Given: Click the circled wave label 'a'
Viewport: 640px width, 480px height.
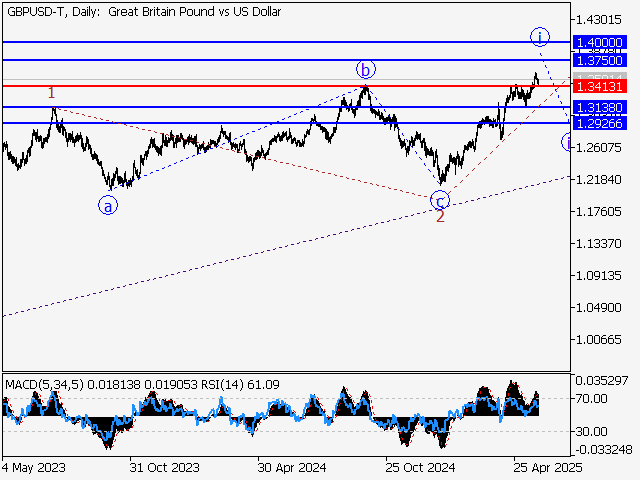Looking at the screenshot, I should 107,205.
